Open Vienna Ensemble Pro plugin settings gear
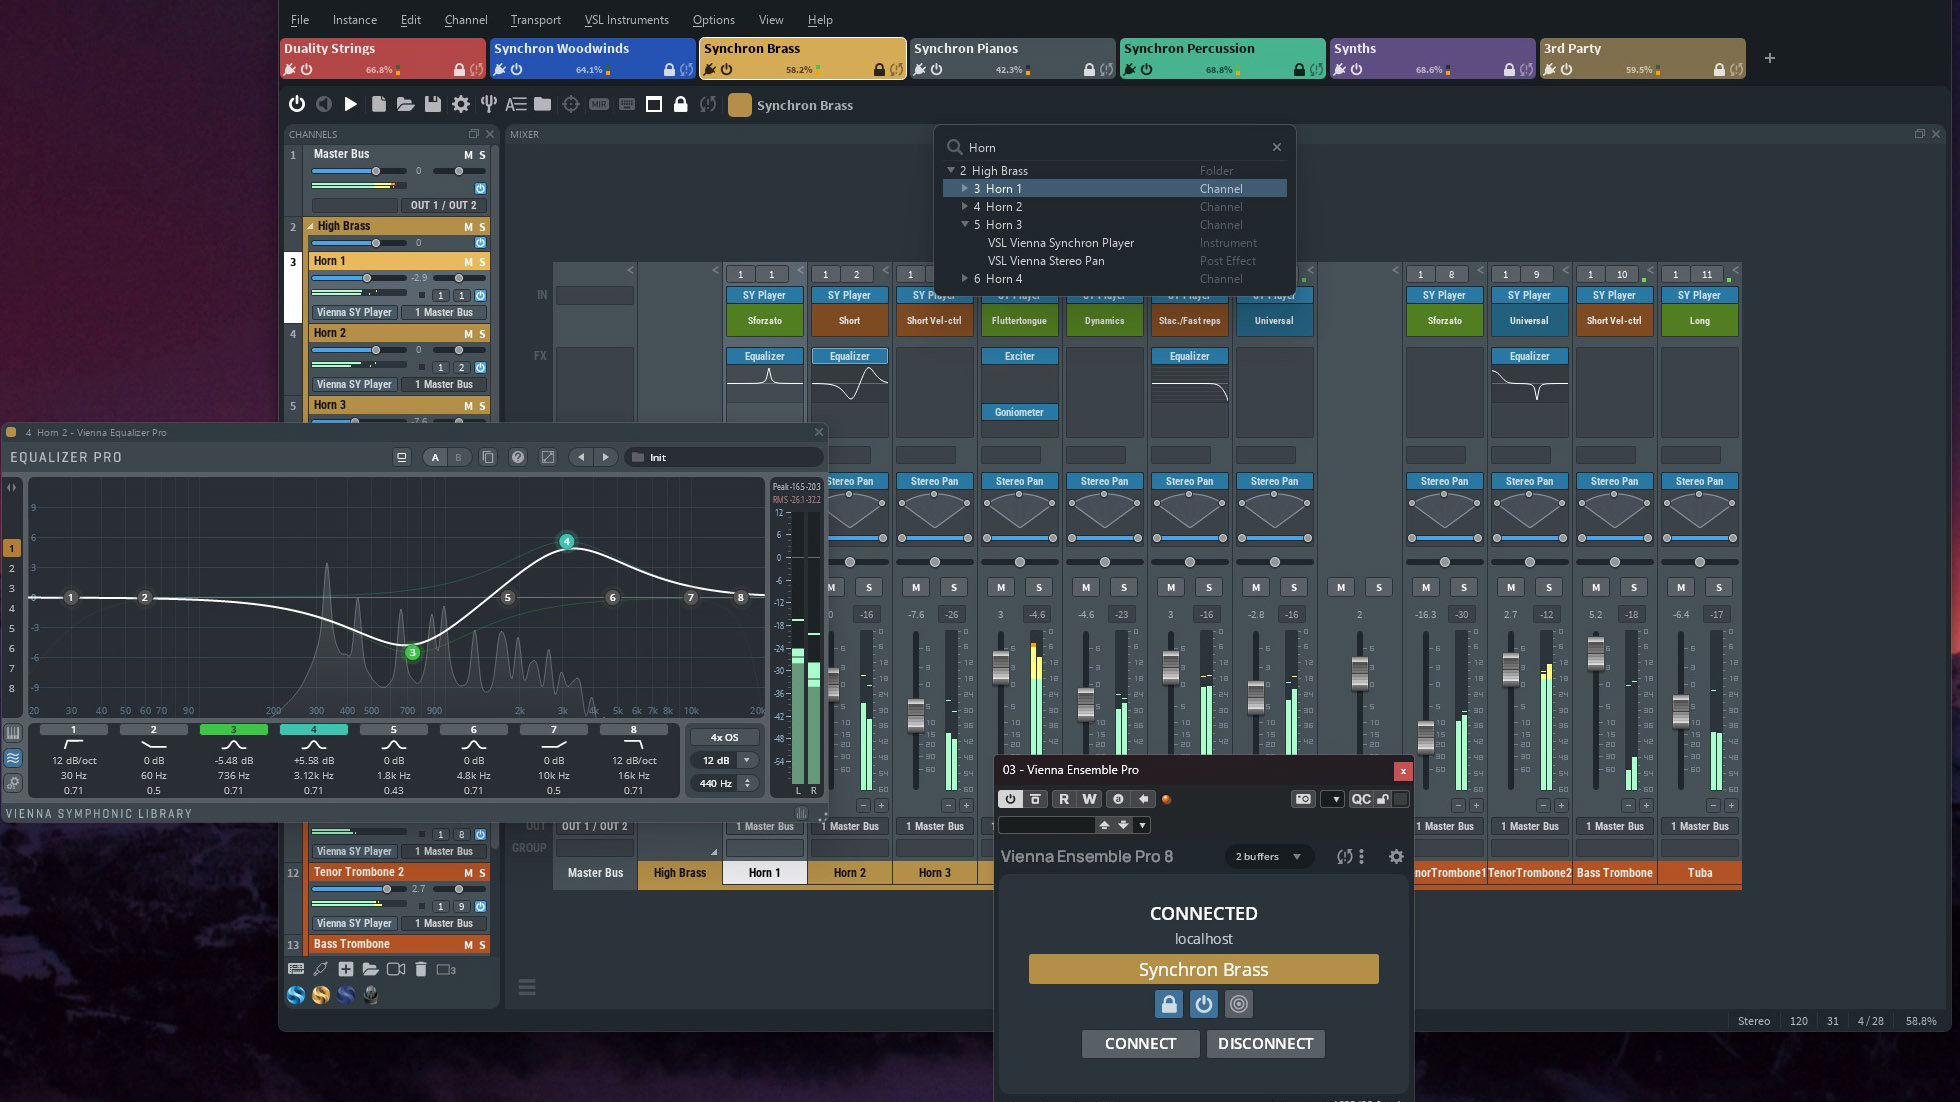This screenshot has width=1960, height=1102. coord(1396,856)
